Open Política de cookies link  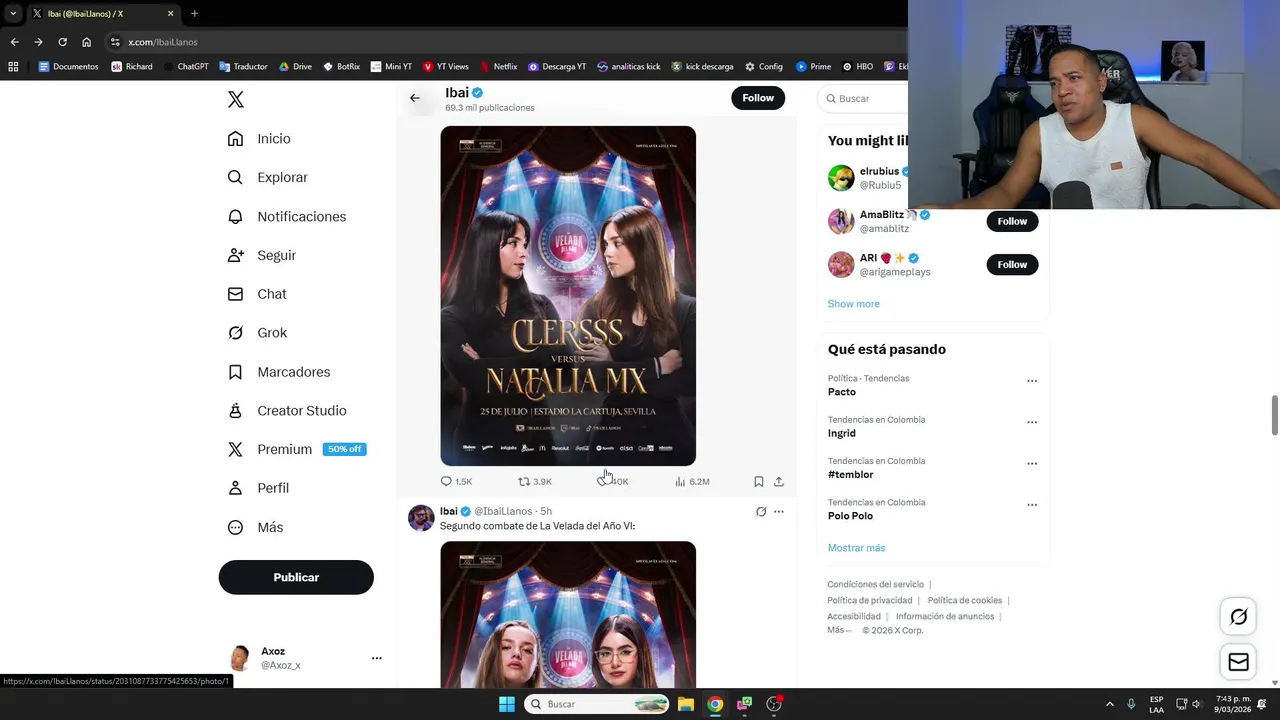(965, 600)
